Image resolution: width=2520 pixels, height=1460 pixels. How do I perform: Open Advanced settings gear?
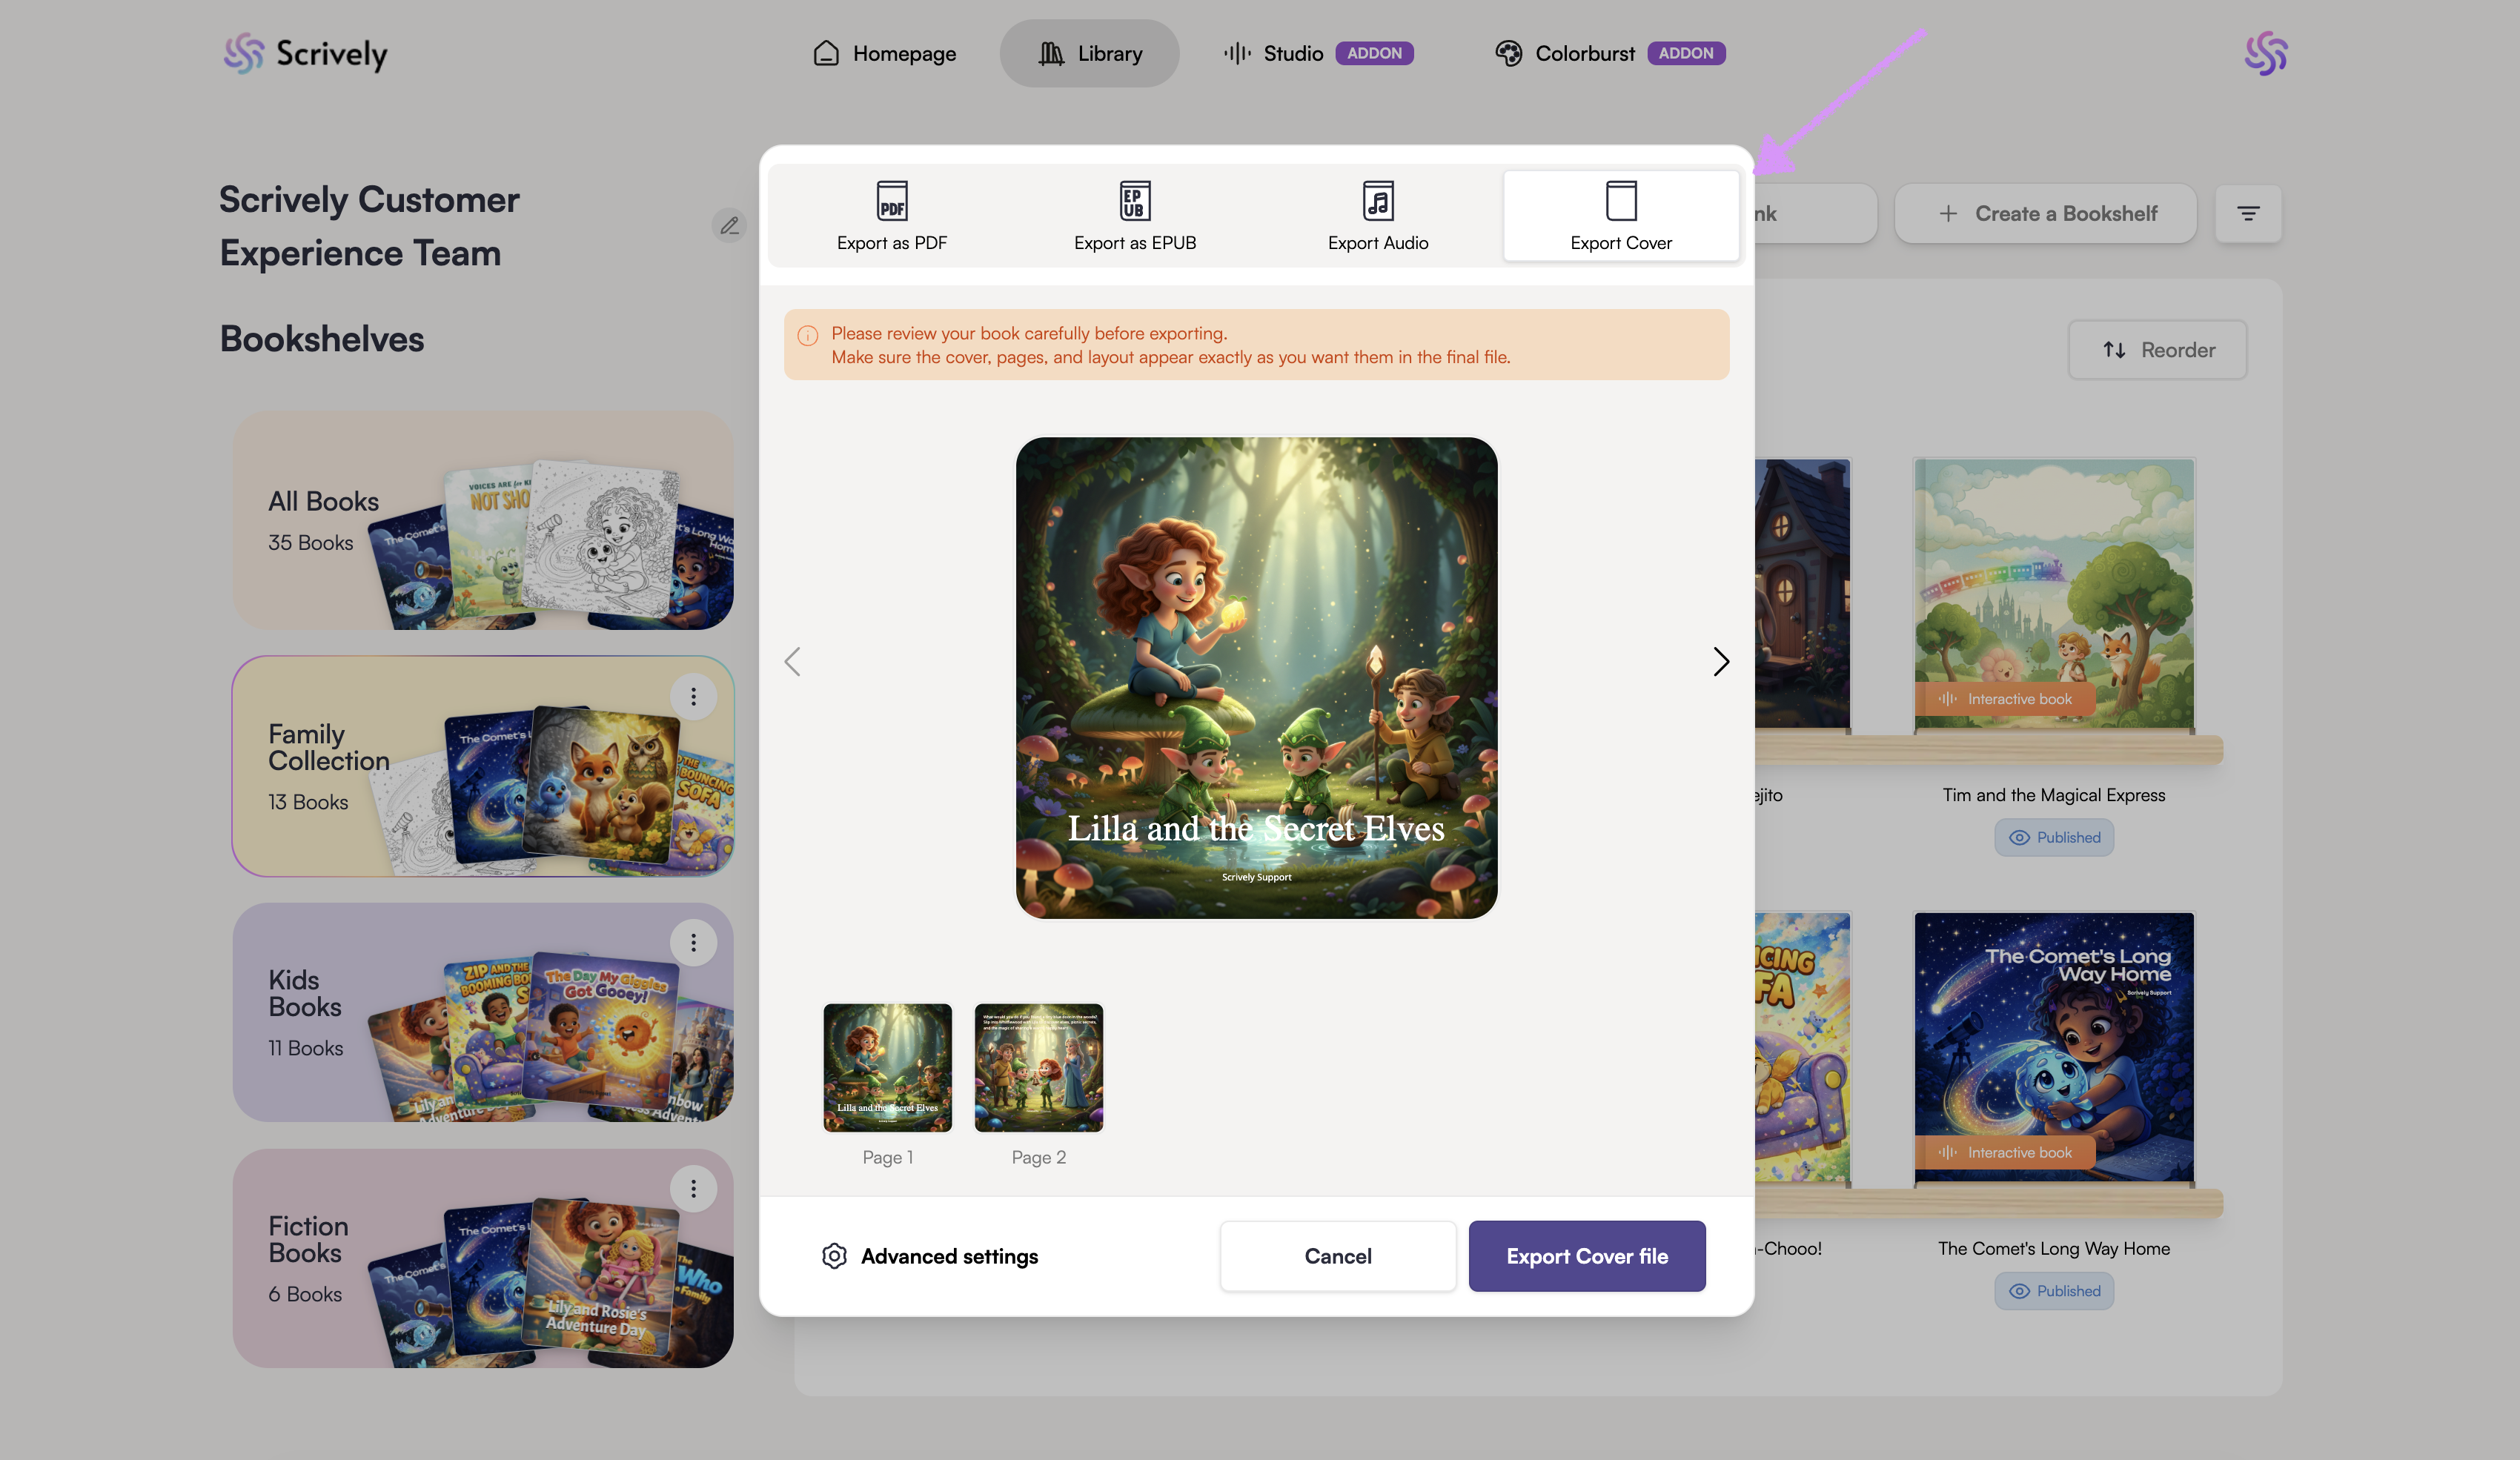coord(834,1256)
